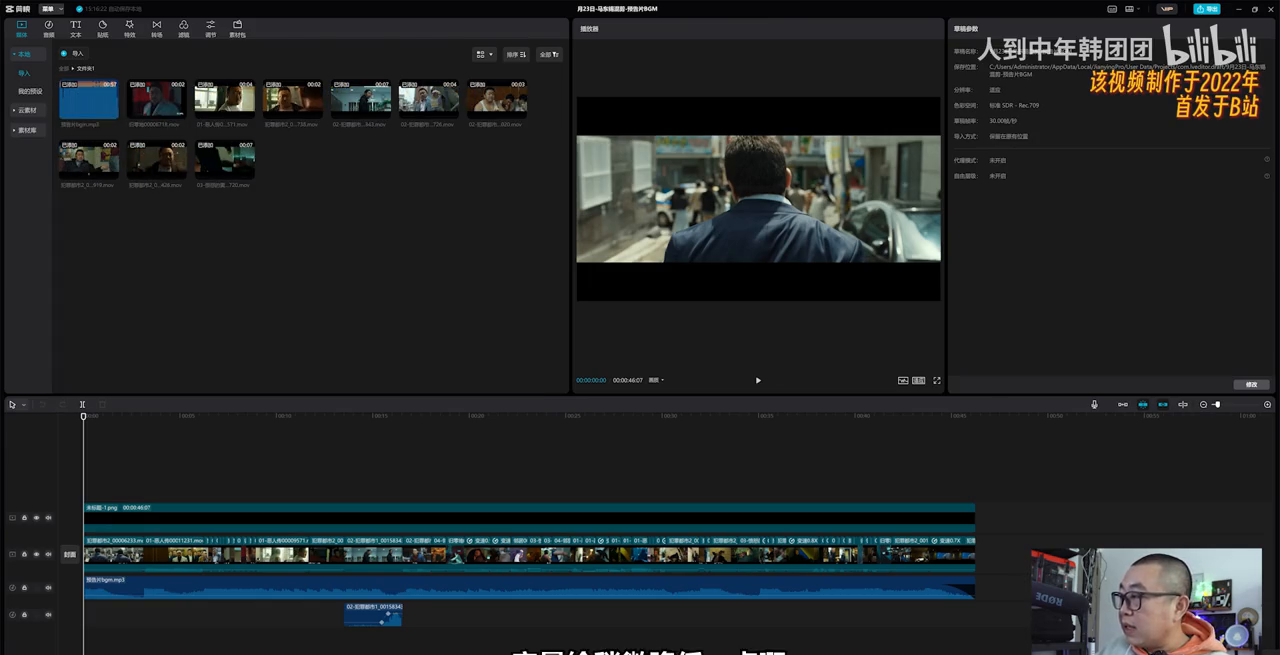Click the VIP badge in title bar
Image resolution: width=1280 pixels, height=655 pixels.
pyautogui.click(x=1167, y=9)
